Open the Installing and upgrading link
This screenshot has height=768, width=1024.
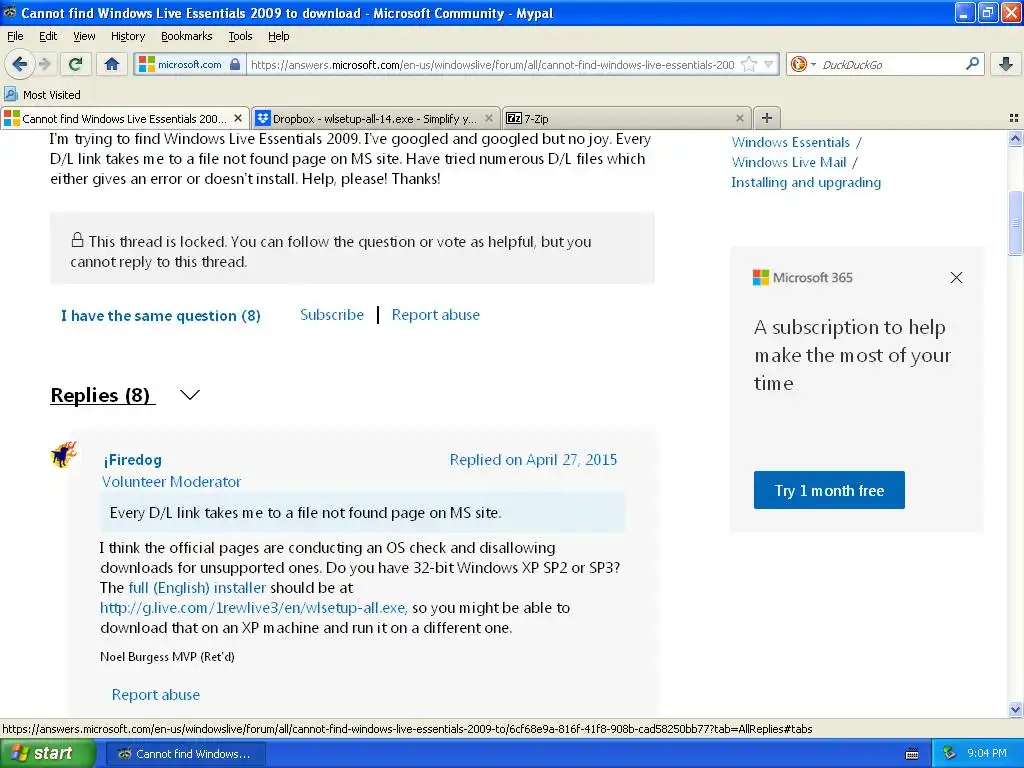coord(806,182)
